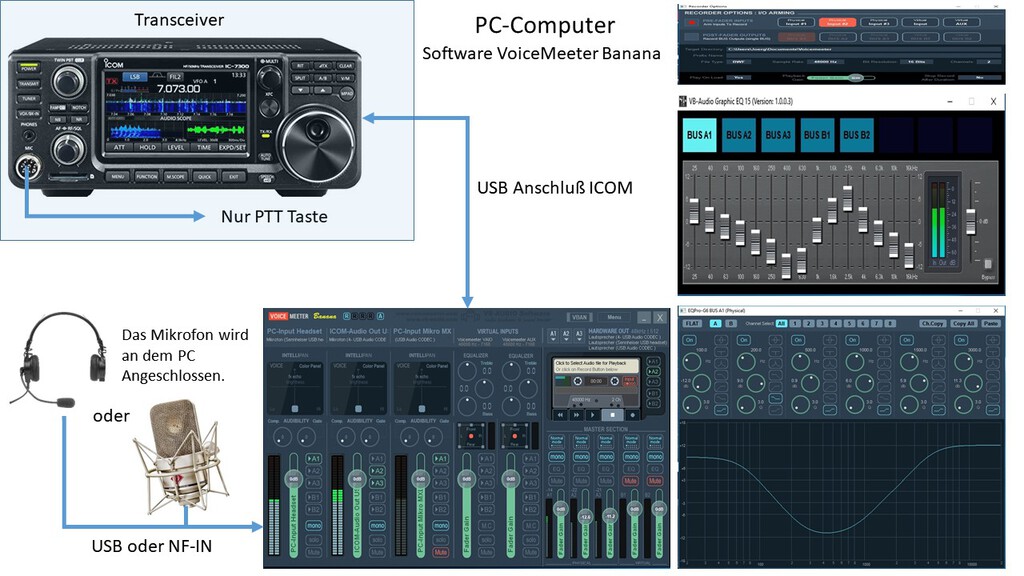Fast-forward the VoiceMeeter cassette player
This screenshot has height=576, width=1024.
(x=576, y=415)
